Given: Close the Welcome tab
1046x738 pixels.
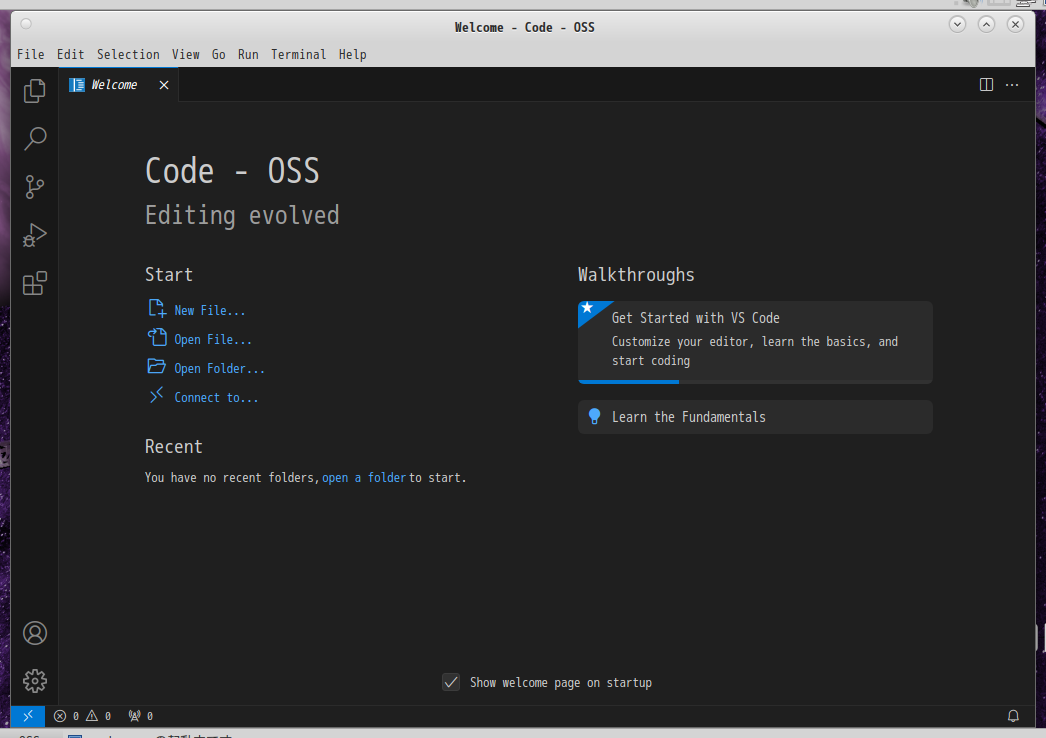Looking at the screenshot, I should 164,85.
